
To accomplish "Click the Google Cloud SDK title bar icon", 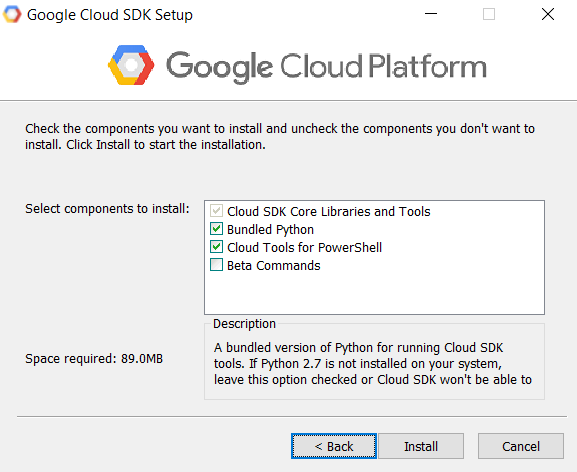I will point(12,14).
